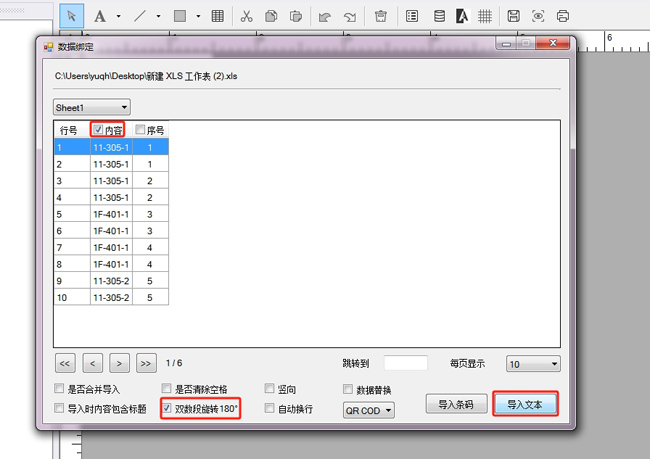Uncheck the 内容 column checkbox

[x=98, y=130]
